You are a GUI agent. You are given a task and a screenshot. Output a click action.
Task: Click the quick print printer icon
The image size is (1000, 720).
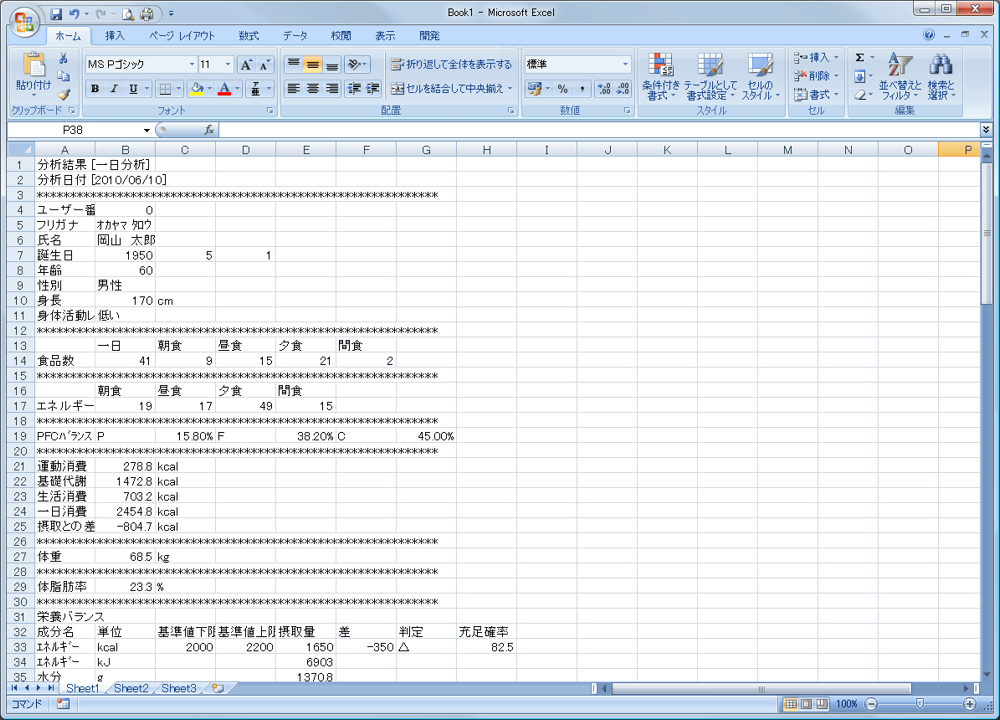147,13
